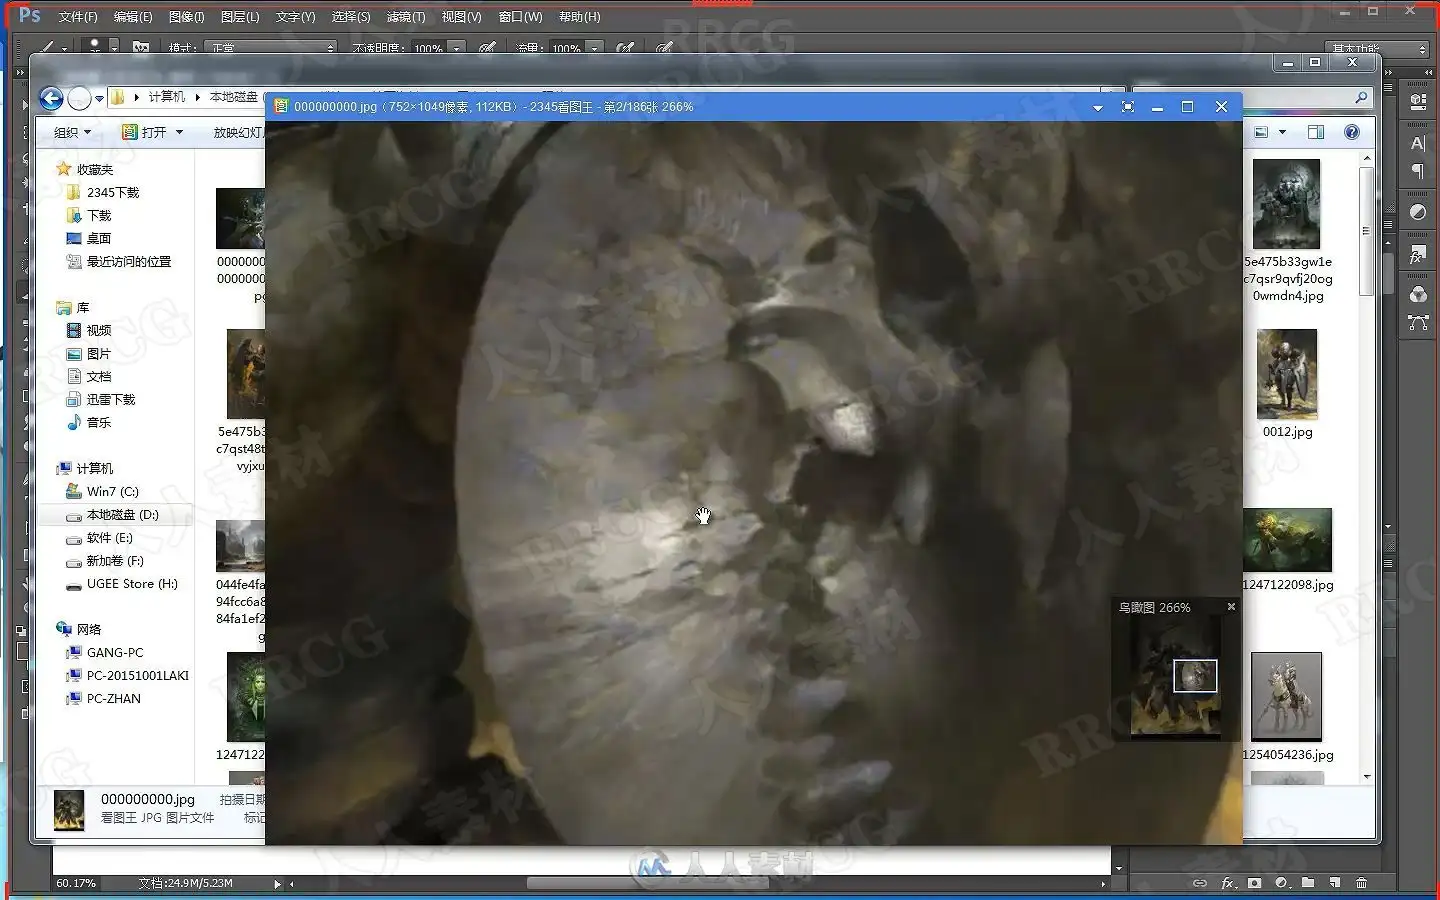1440x900 pixels.
Task: Click the add layer mask icon
Action: click(1254, 883)
